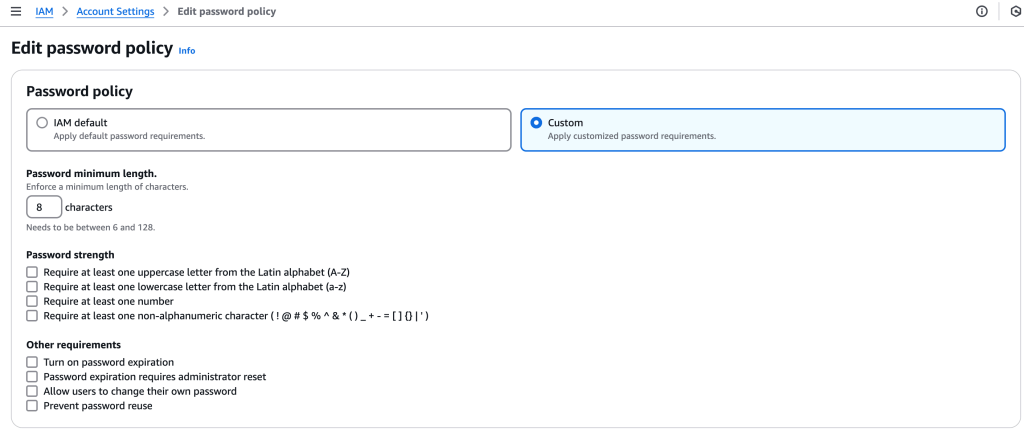Check the Prevent password reuse box
Image resolution: width=1024 pixels, height=431 pixels.
tap(33, 406)
